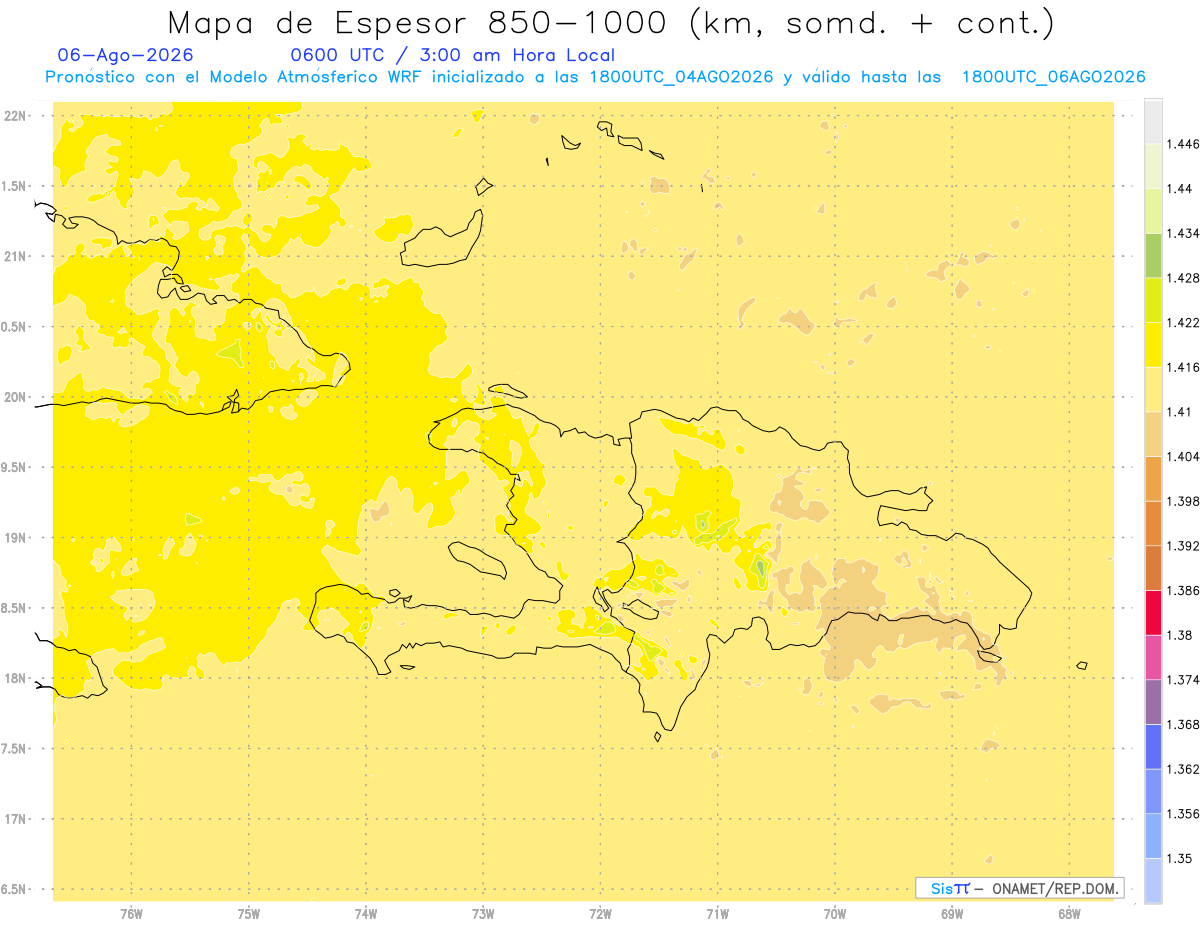Image resolution: width=1200 pixels, height=927 pixels.
Task: Click the longitude label "71W"
Action: click(x=717, y=914)
